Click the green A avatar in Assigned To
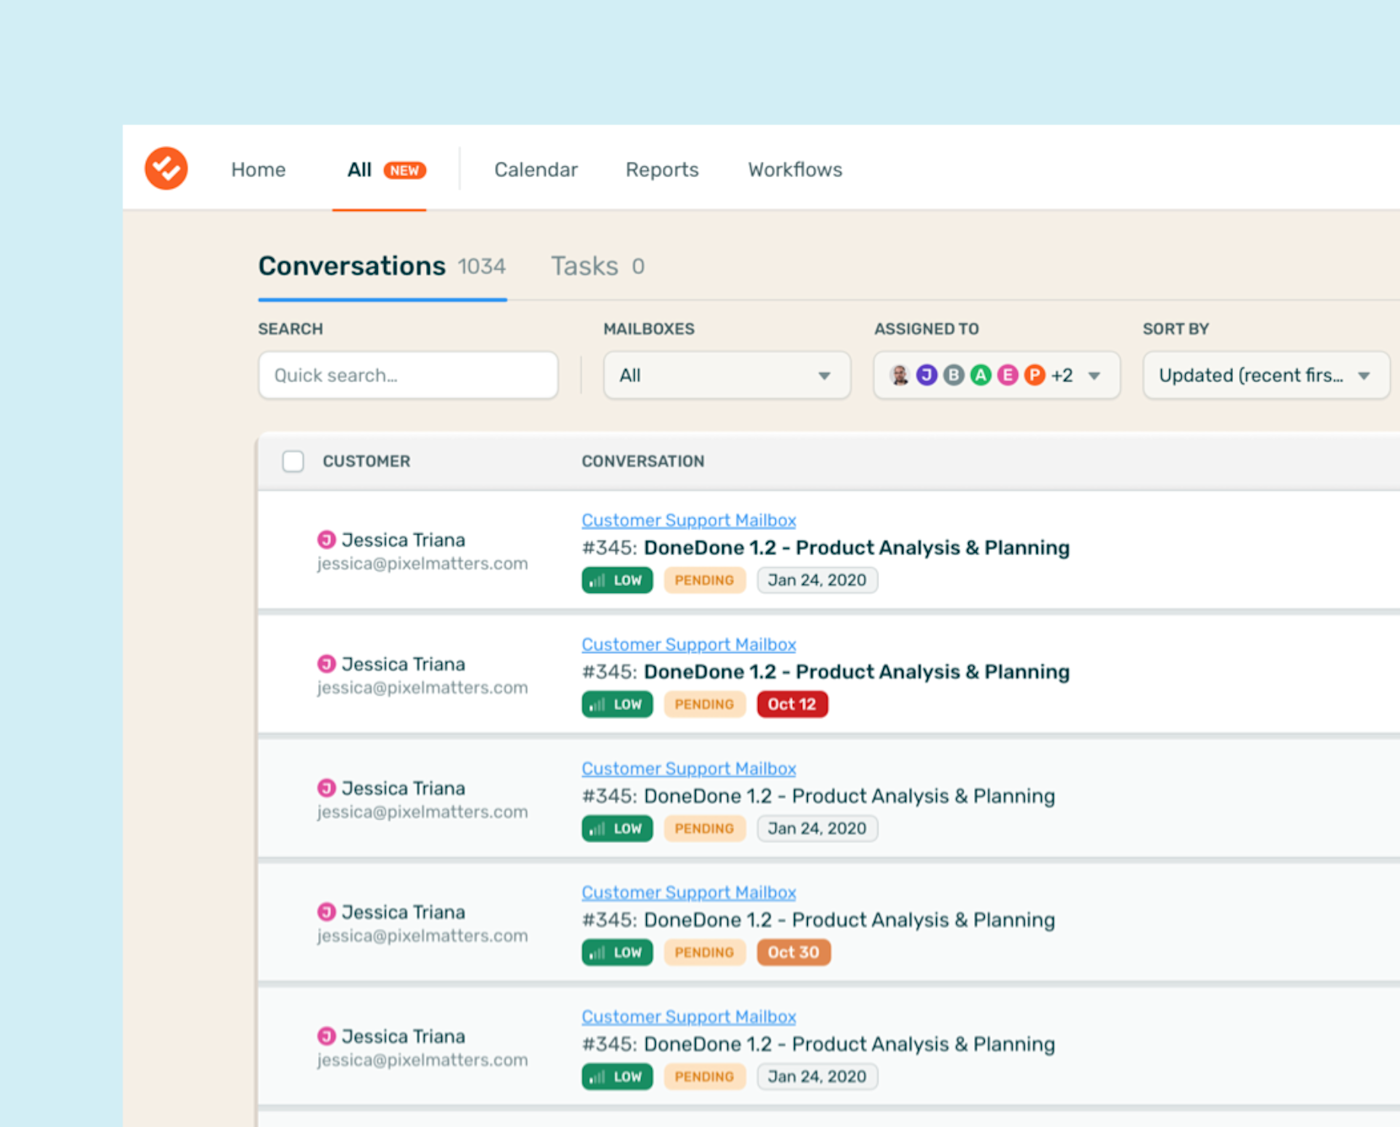Image resolution: width=1400 pixels, height=1127 pixels. (x=981, y=375)
